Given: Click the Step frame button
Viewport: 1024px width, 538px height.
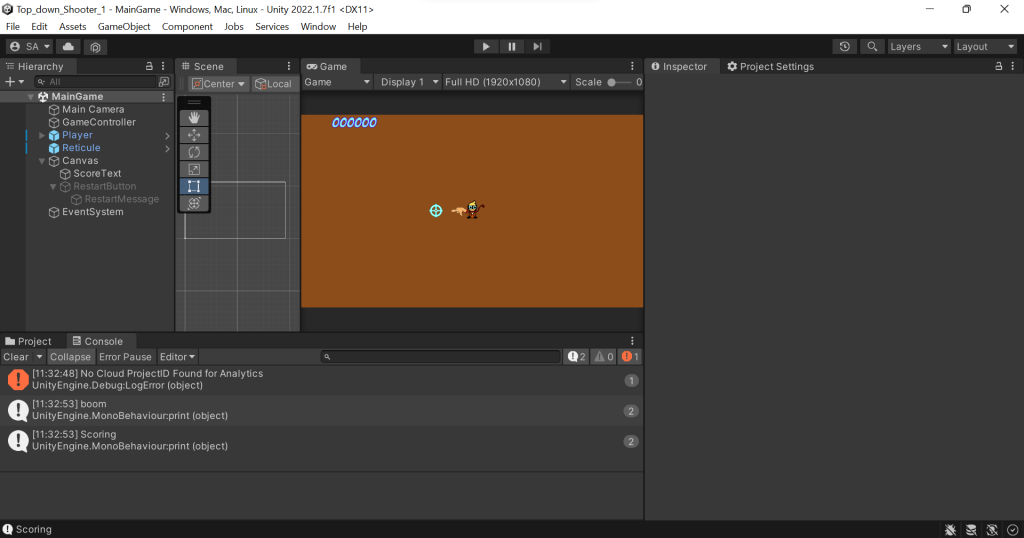Looking at the screenshot, I should point(538,47).
